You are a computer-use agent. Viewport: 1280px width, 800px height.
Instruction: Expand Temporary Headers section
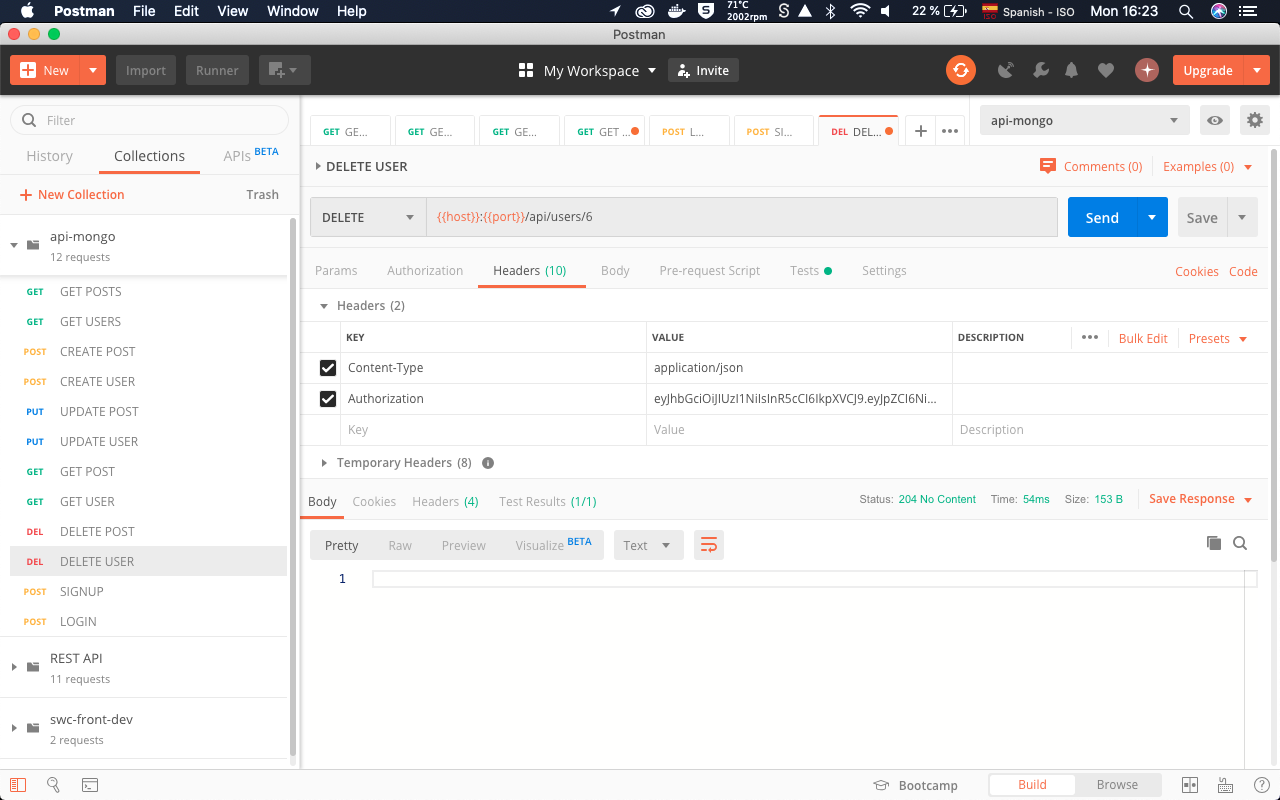[x=324, y=463]
